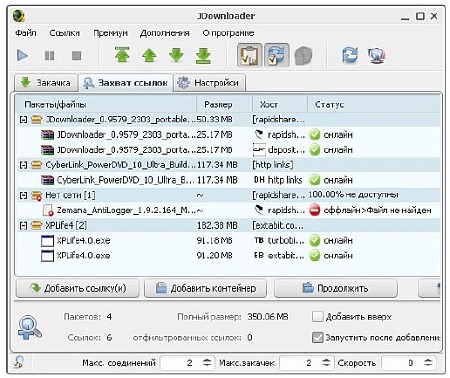
Task: Click Макс.закачек value field
Action: pos(300,363)
